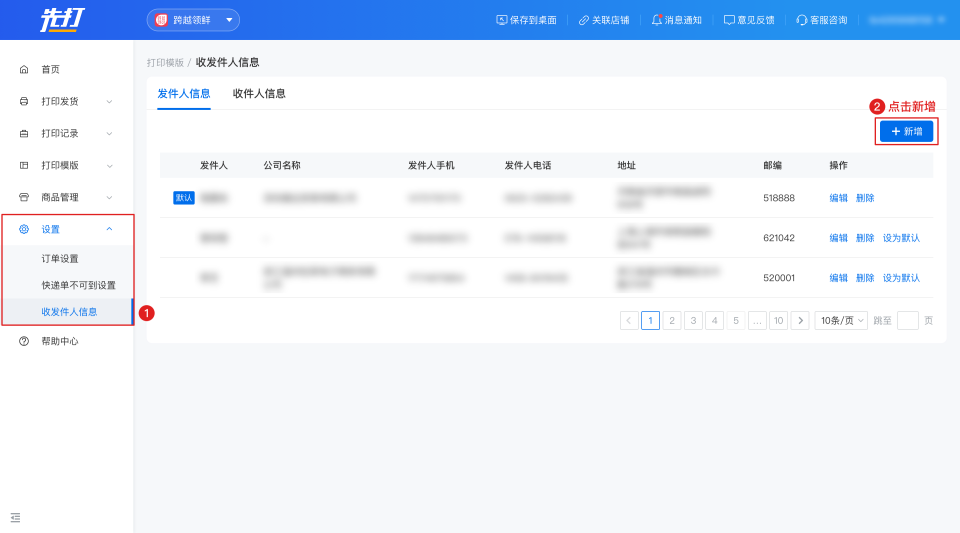Click 删除 in the first sender row
This screenshot has height=533, width=960.
pos(865,198)
